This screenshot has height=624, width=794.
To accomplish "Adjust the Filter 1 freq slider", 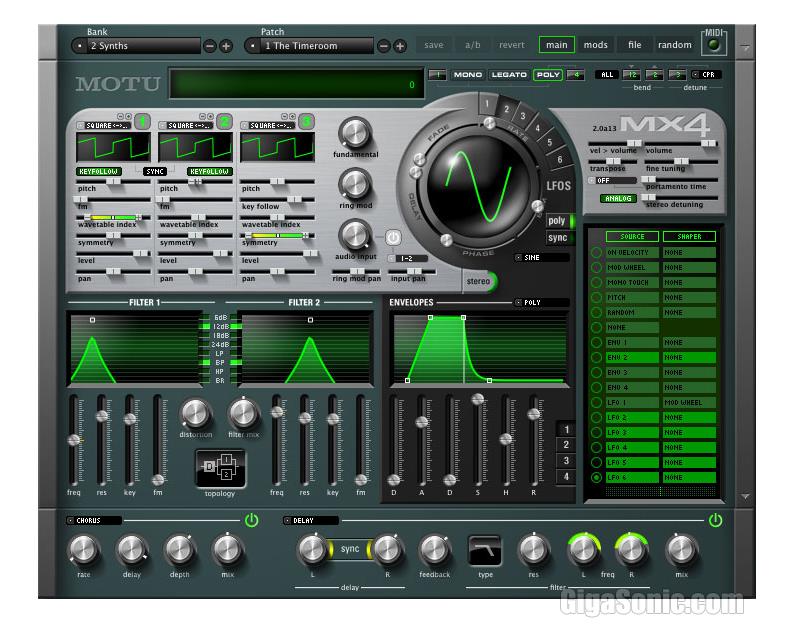I will pos(74,440).
